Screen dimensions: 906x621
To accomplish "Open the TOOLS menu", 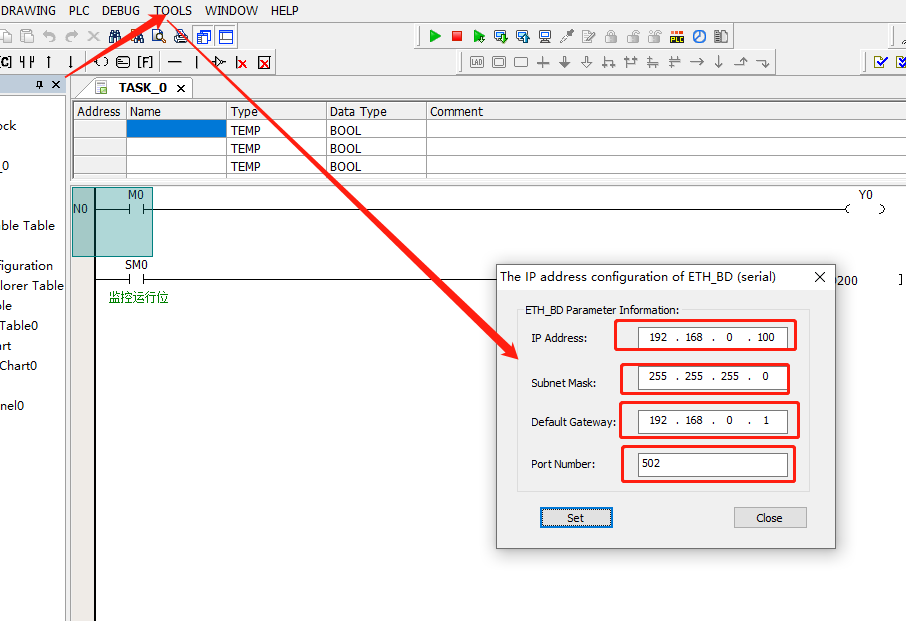I will [173, 11].
